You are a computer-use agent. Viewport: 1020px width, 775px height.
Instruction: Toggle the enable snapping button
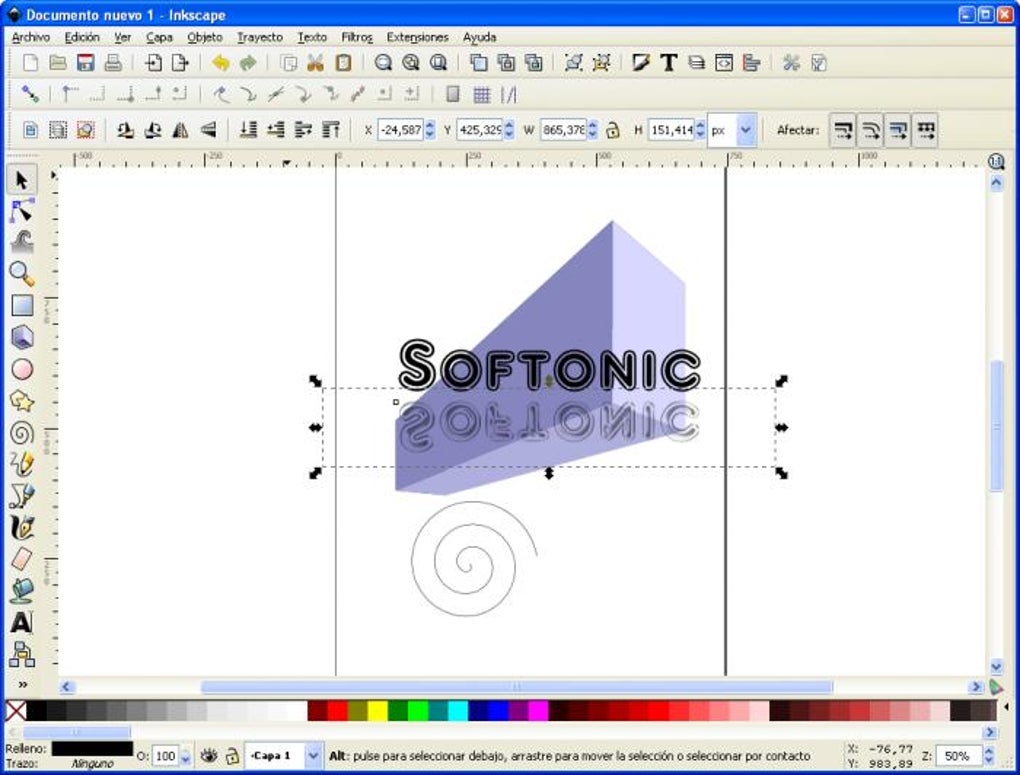[30, 95]
